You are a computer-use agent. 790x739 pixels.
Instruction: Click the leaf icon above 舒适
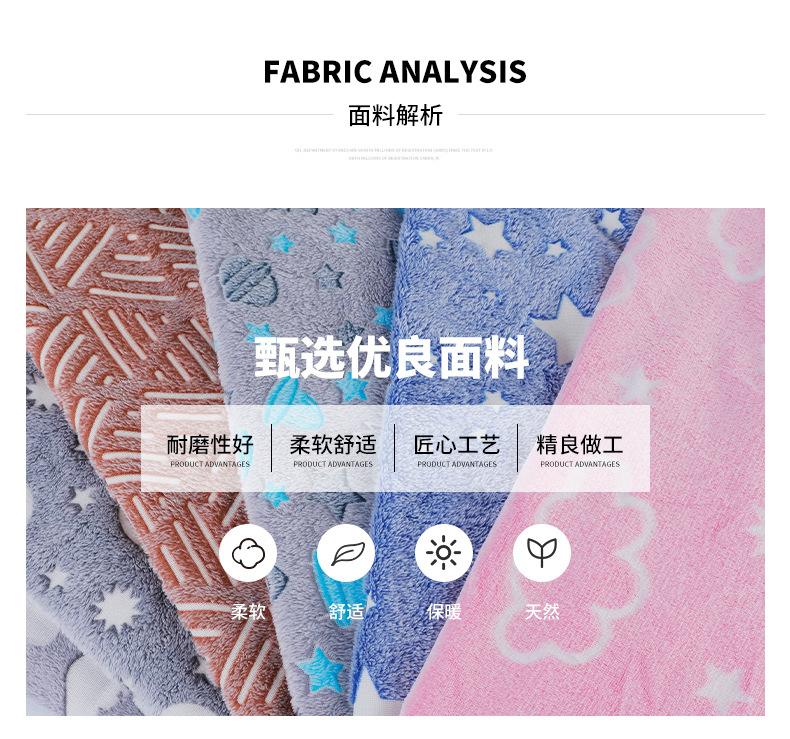pos(346,553)
